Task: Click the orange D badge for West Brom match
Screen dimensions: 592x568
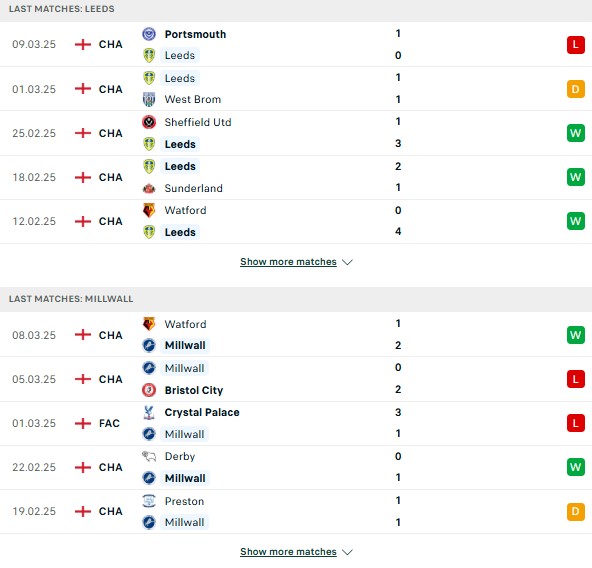Action: tap(575, 89)
